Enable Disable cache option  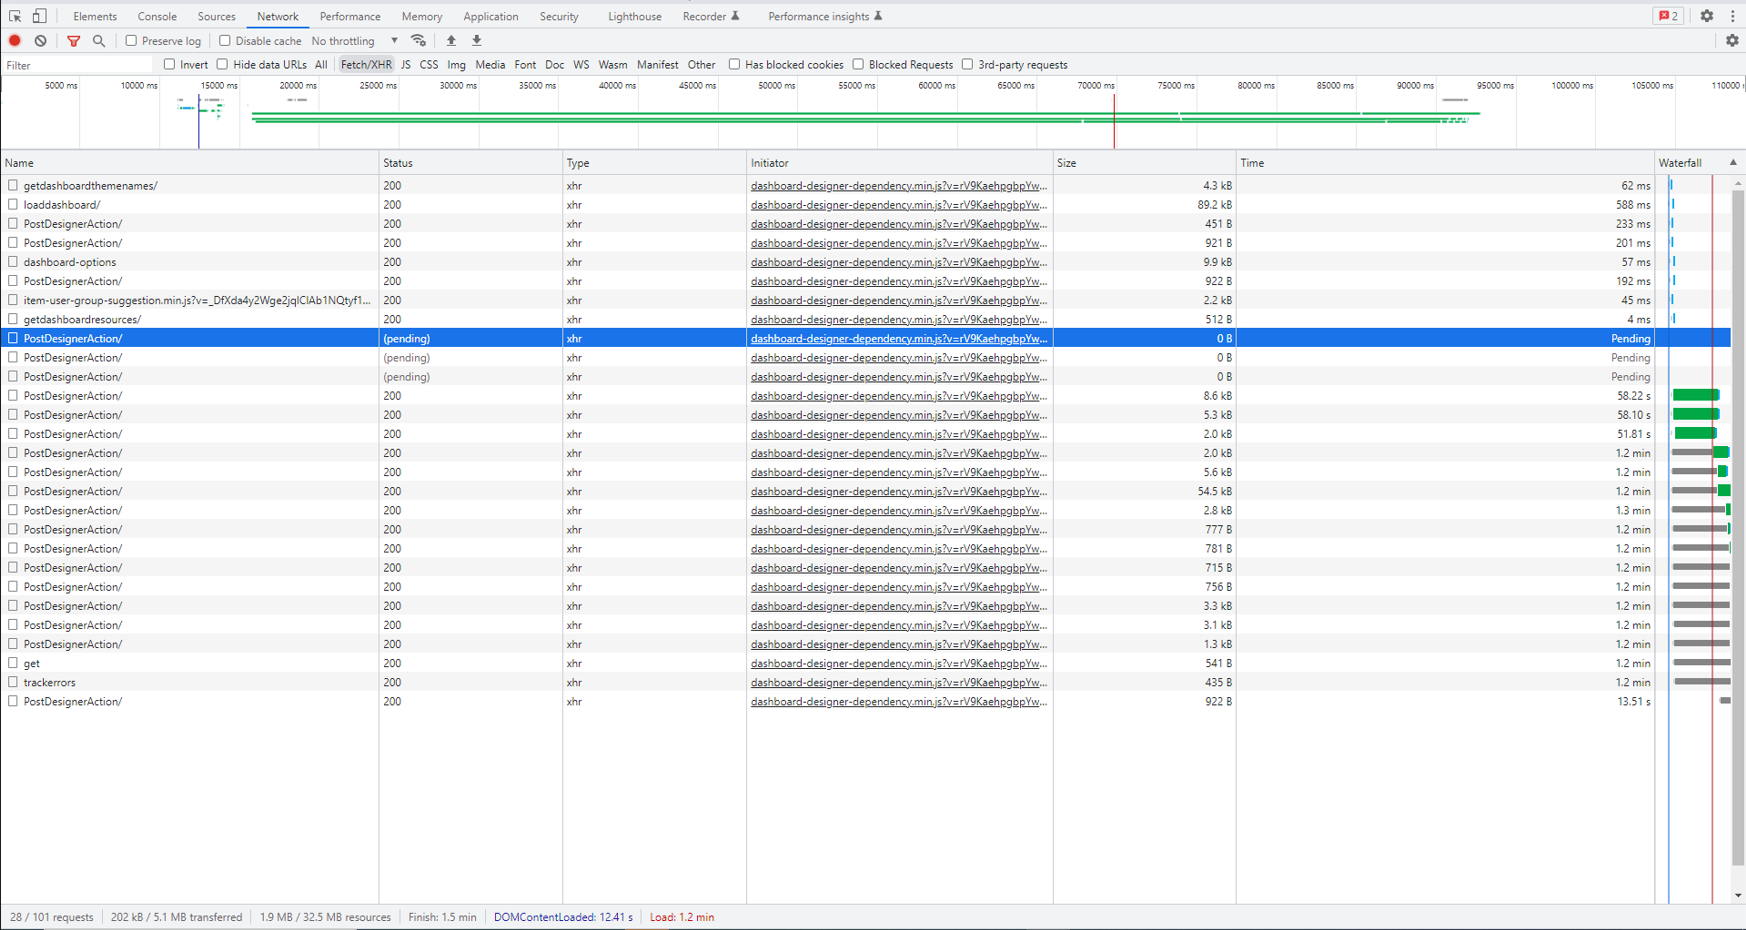coord(222,40)
